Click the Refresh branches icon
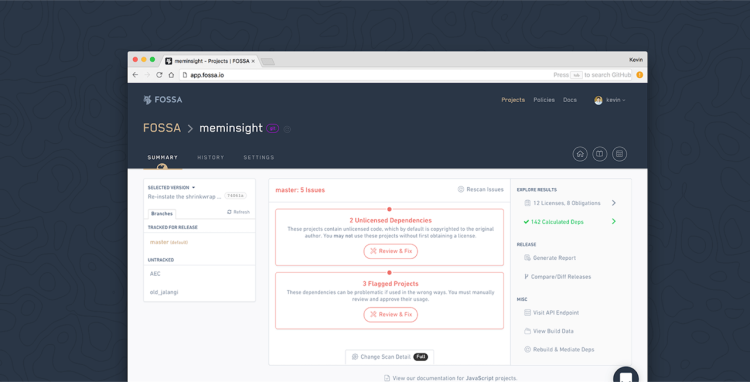750x382 pixels. tap(229, 212)
